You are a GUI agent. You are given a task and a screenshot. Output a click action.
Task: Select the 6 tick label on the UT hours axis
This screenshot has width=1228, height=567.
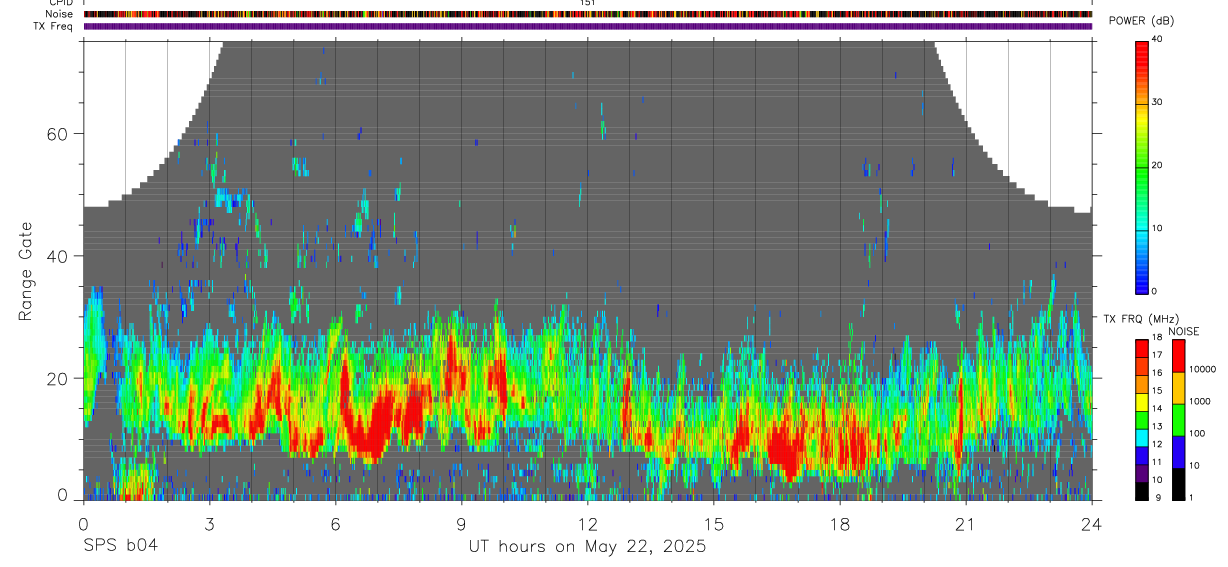335,524
